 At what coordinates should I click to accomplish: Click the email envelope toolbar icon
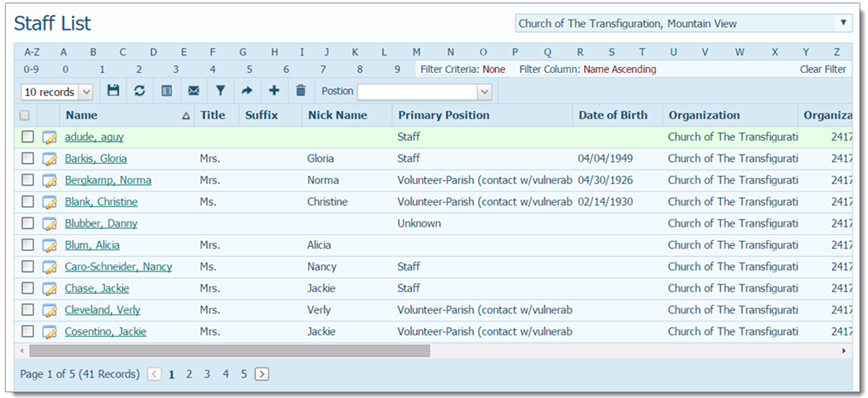click(194, 91)
